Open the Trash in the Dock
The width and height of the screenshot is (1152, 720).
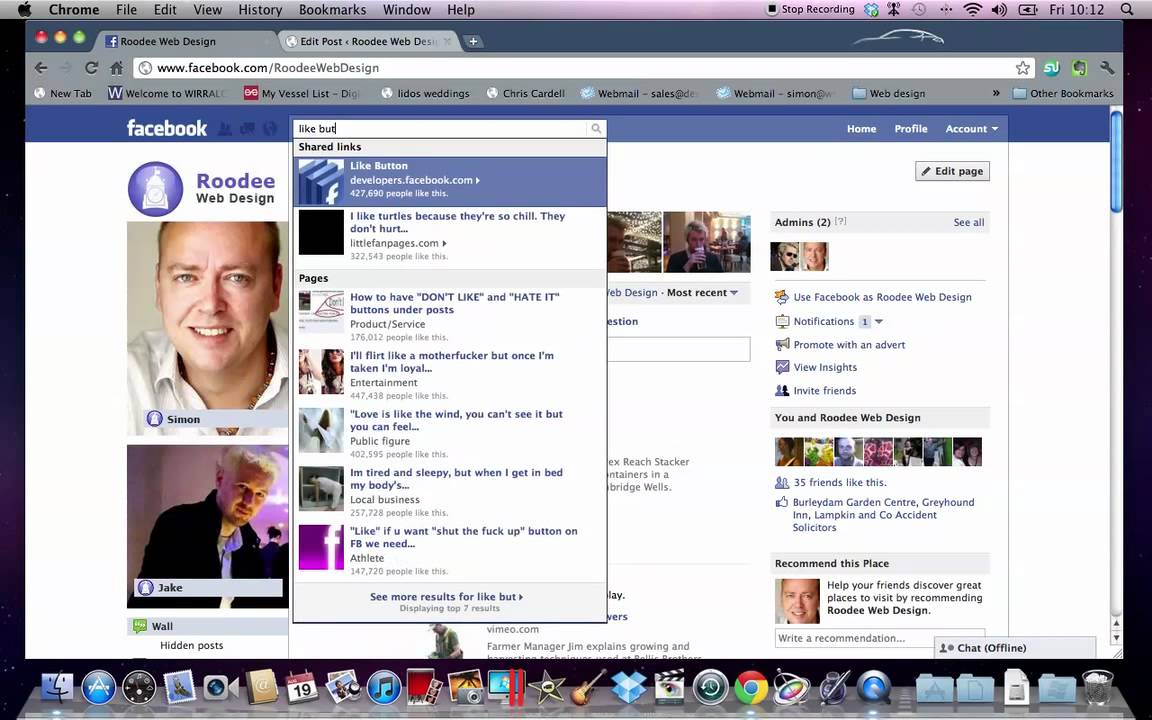click(1097, 688)
